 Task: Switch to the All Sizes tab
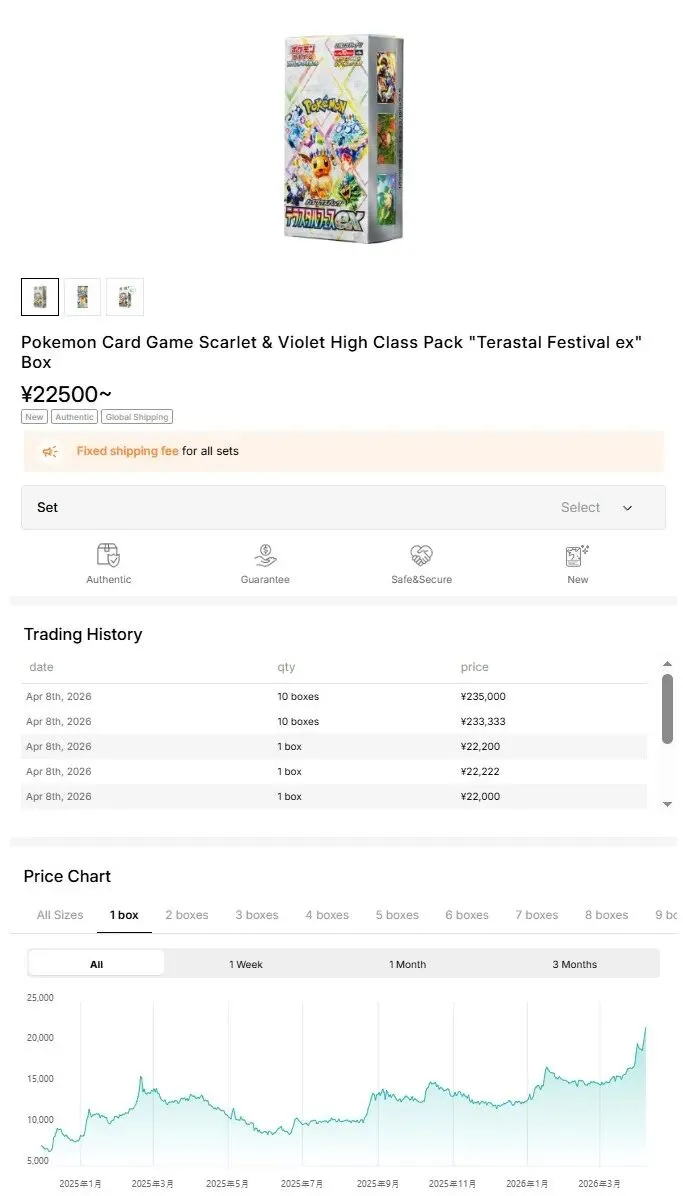pos(60,915)
